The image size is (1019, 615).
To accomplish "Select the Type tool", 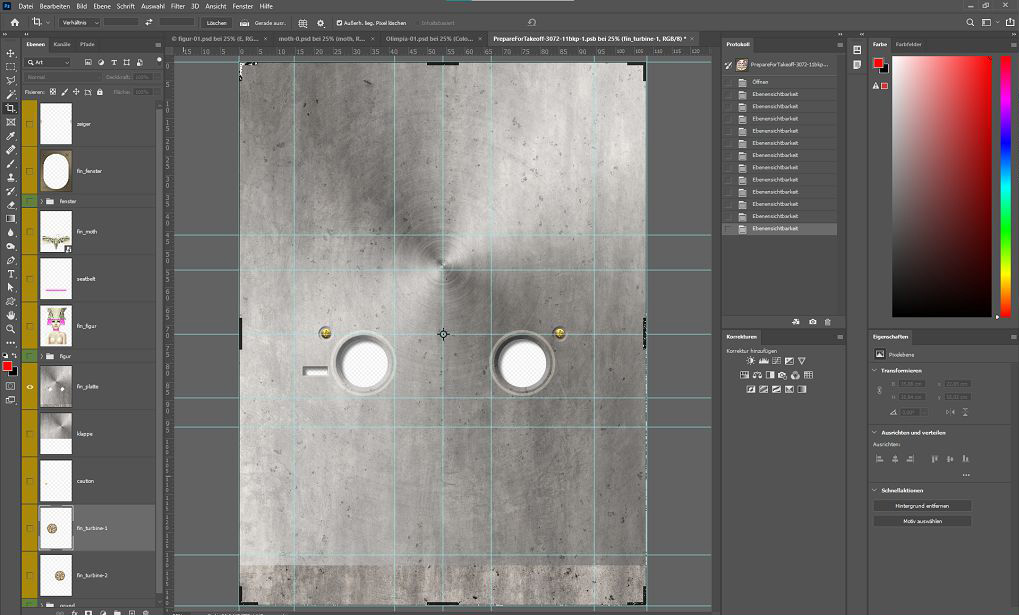I will click(10, 274).
